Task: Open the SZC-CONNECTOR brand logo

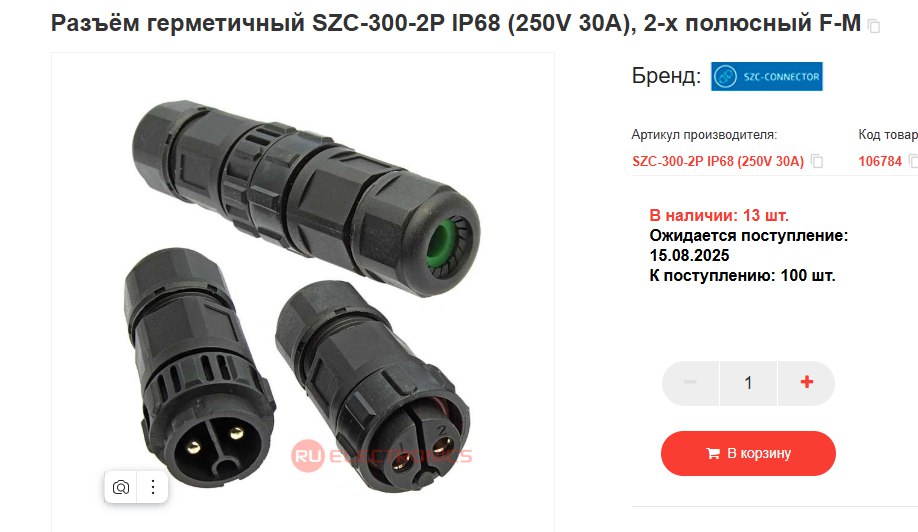Action: pos(766,77)
